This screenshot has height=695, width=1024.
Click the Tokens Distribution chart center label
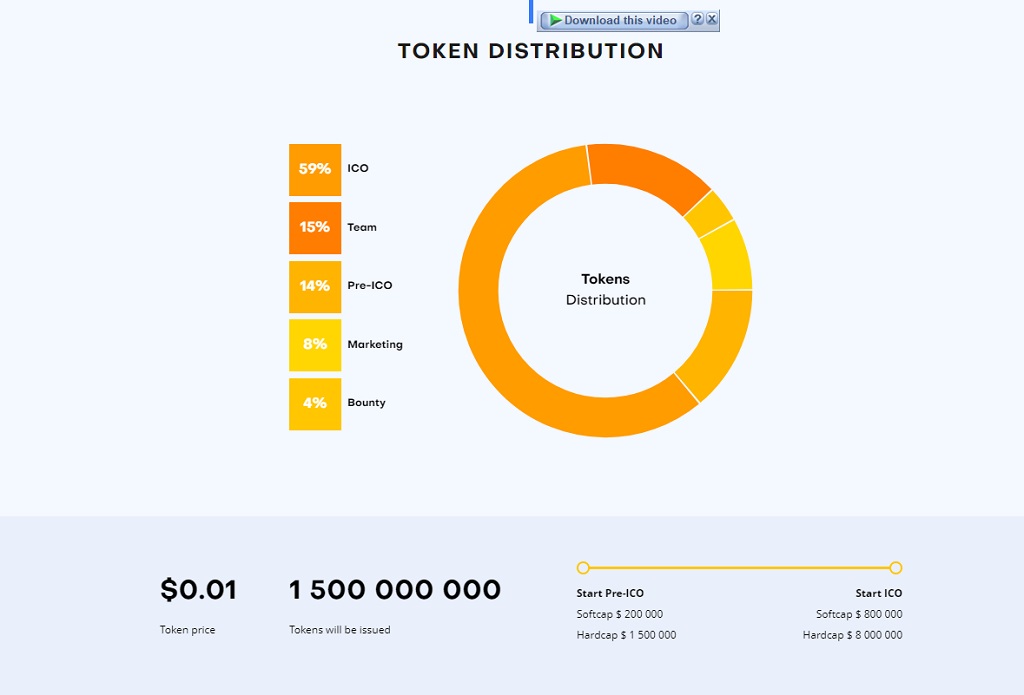tap(606, 290)
